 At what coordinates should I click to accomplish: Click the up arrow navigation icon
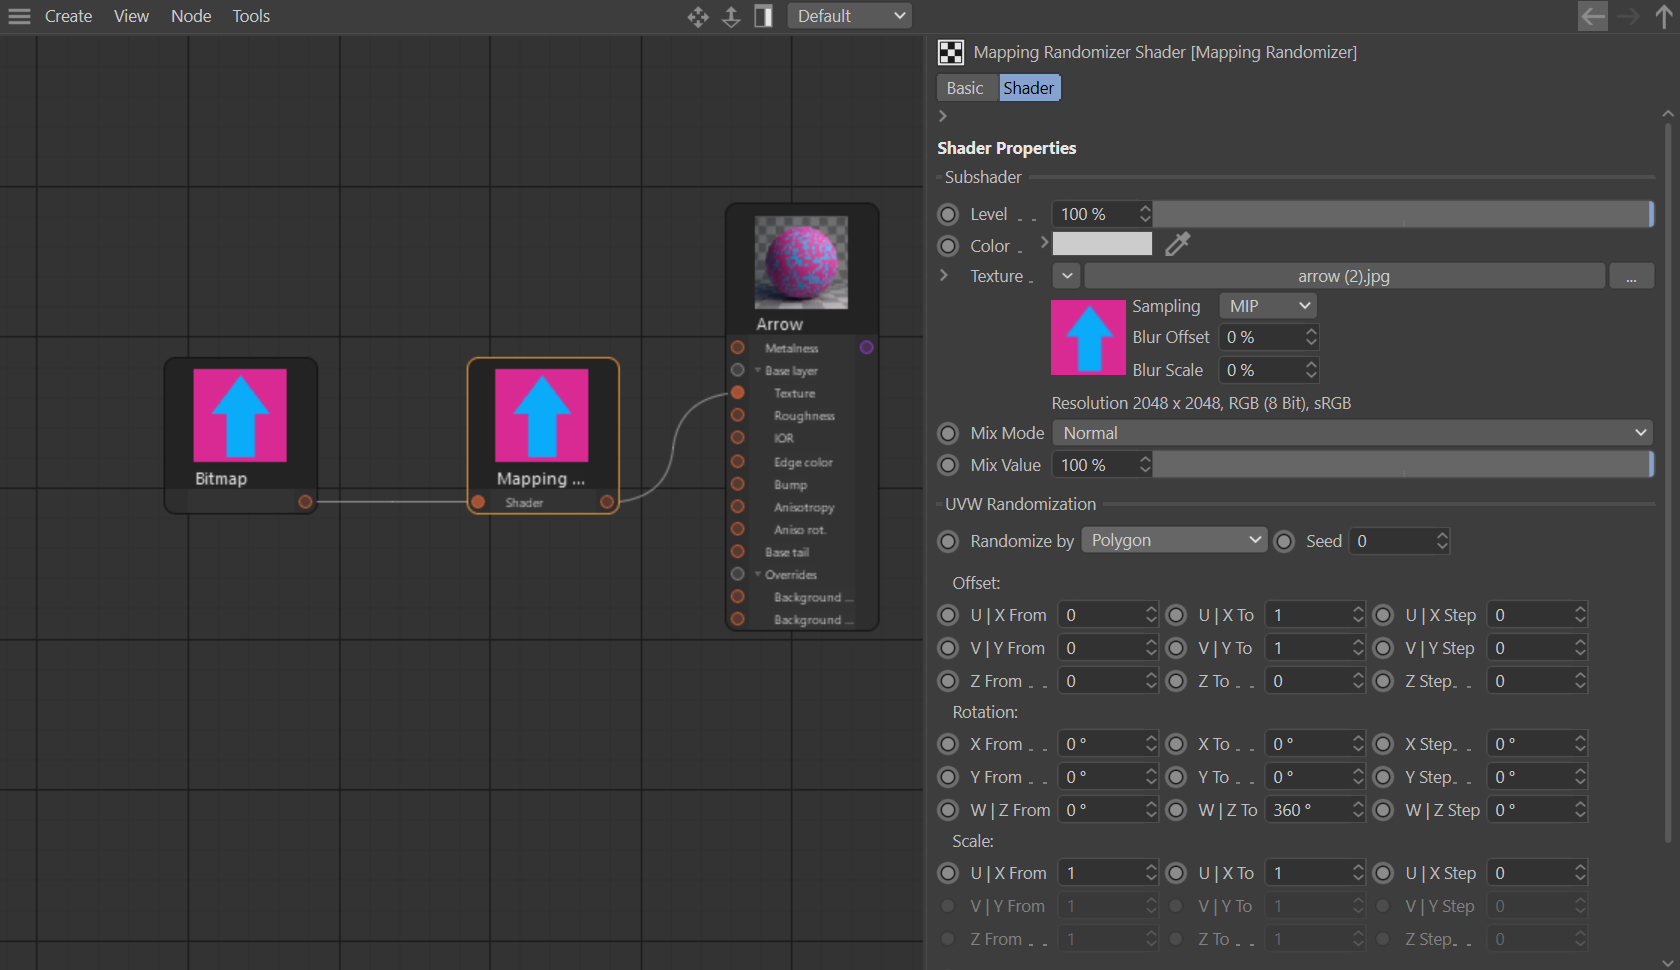coord(1664,16)
